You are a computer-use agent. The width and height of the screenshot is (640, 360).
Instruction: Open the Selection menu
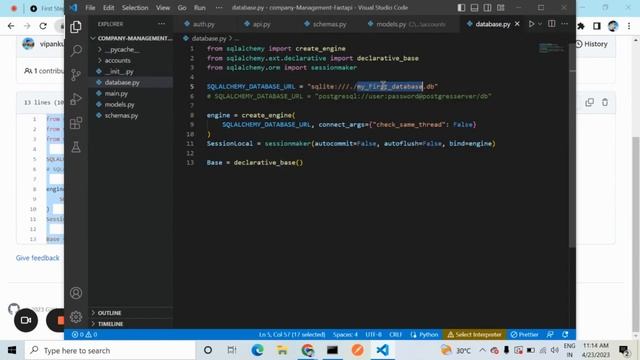[135, 8]
